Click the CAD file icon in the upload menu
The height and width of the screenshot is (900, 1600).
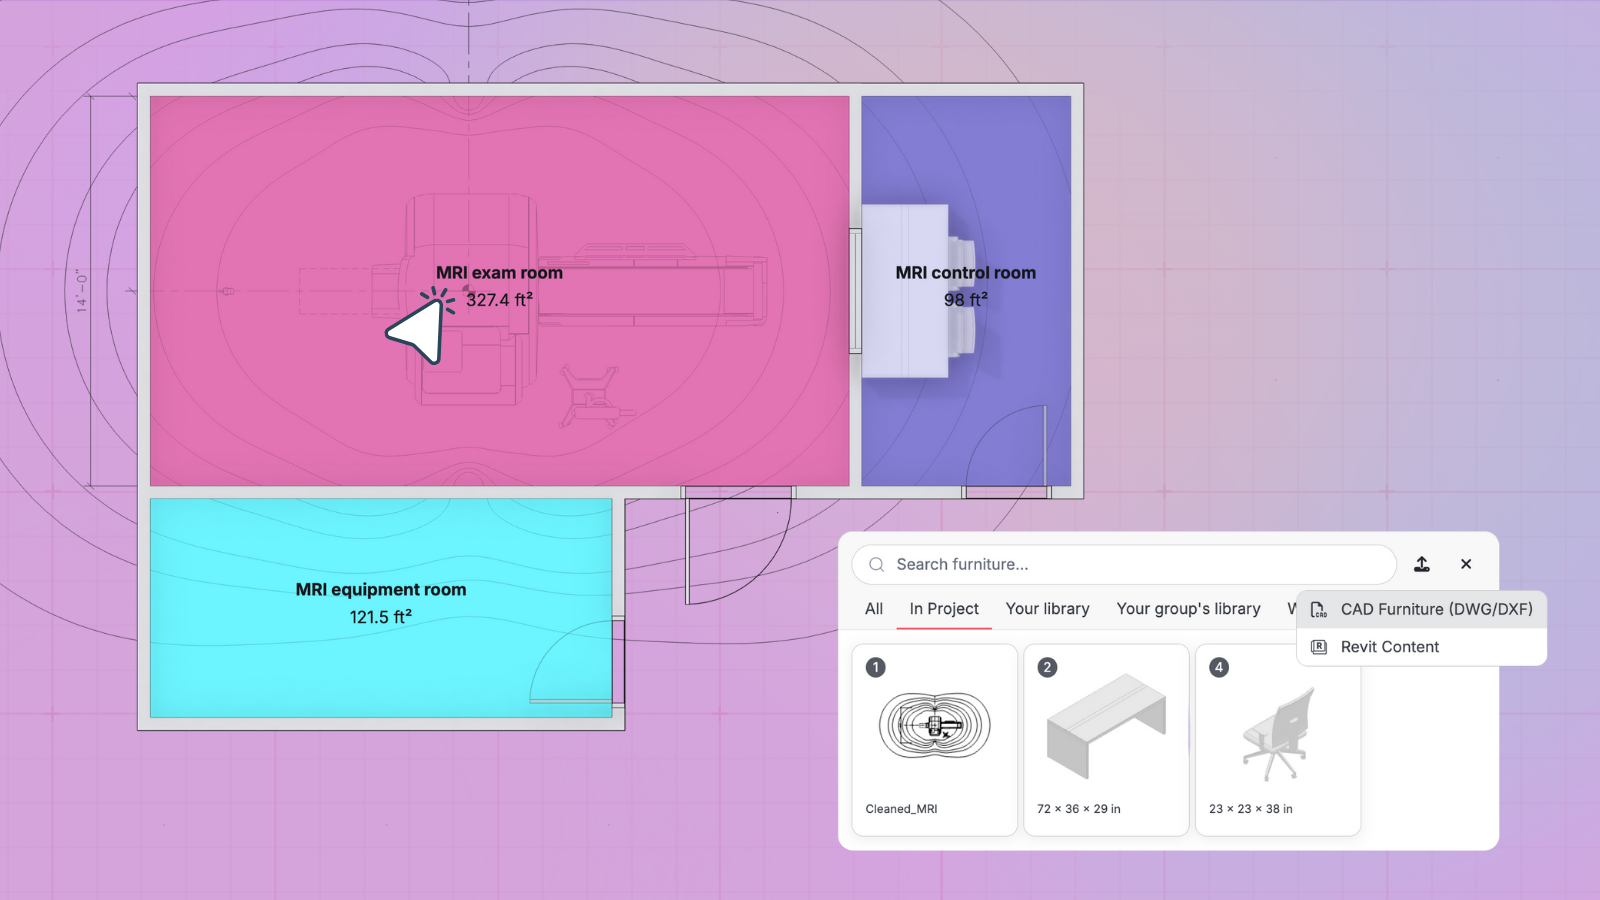click(x=1318, y=609)
